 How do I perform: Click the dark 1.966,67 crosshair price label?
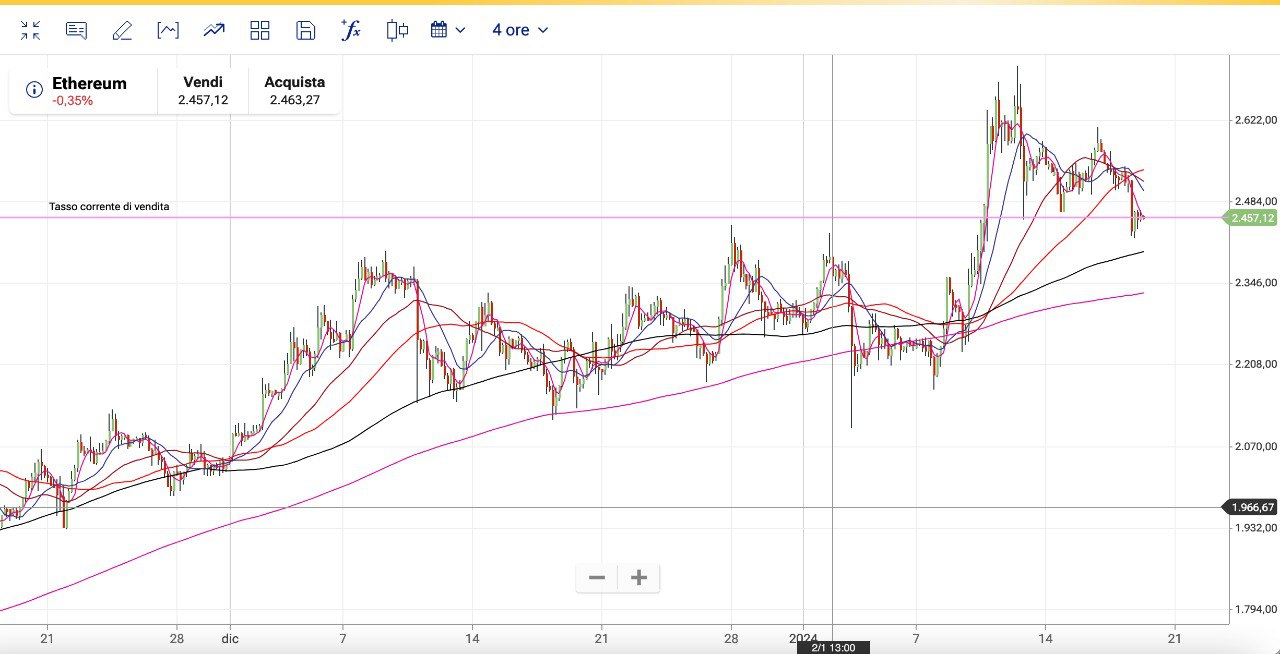(x=1251, y=507)
